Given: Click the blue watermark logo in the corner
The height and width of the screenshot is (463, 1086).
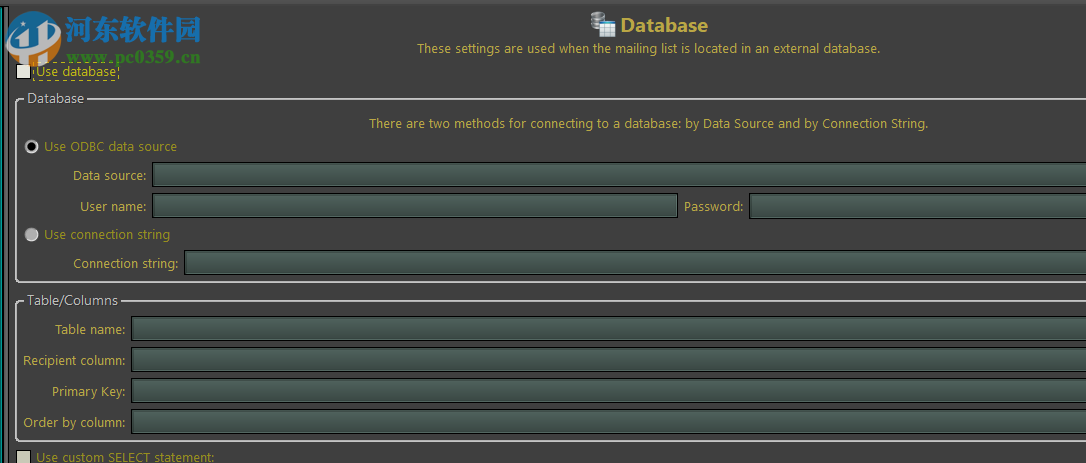Looking at the screenshot, I should pyautogui.click(x=32, y=37).
